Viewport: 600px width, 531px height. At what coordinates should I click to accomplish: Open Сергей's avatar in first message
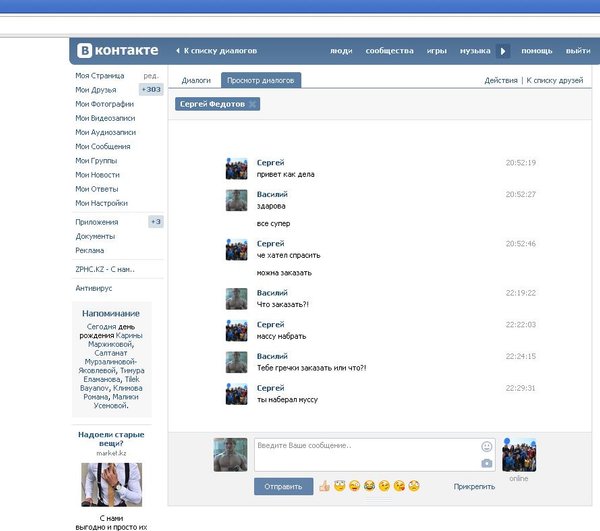point(237,168)
